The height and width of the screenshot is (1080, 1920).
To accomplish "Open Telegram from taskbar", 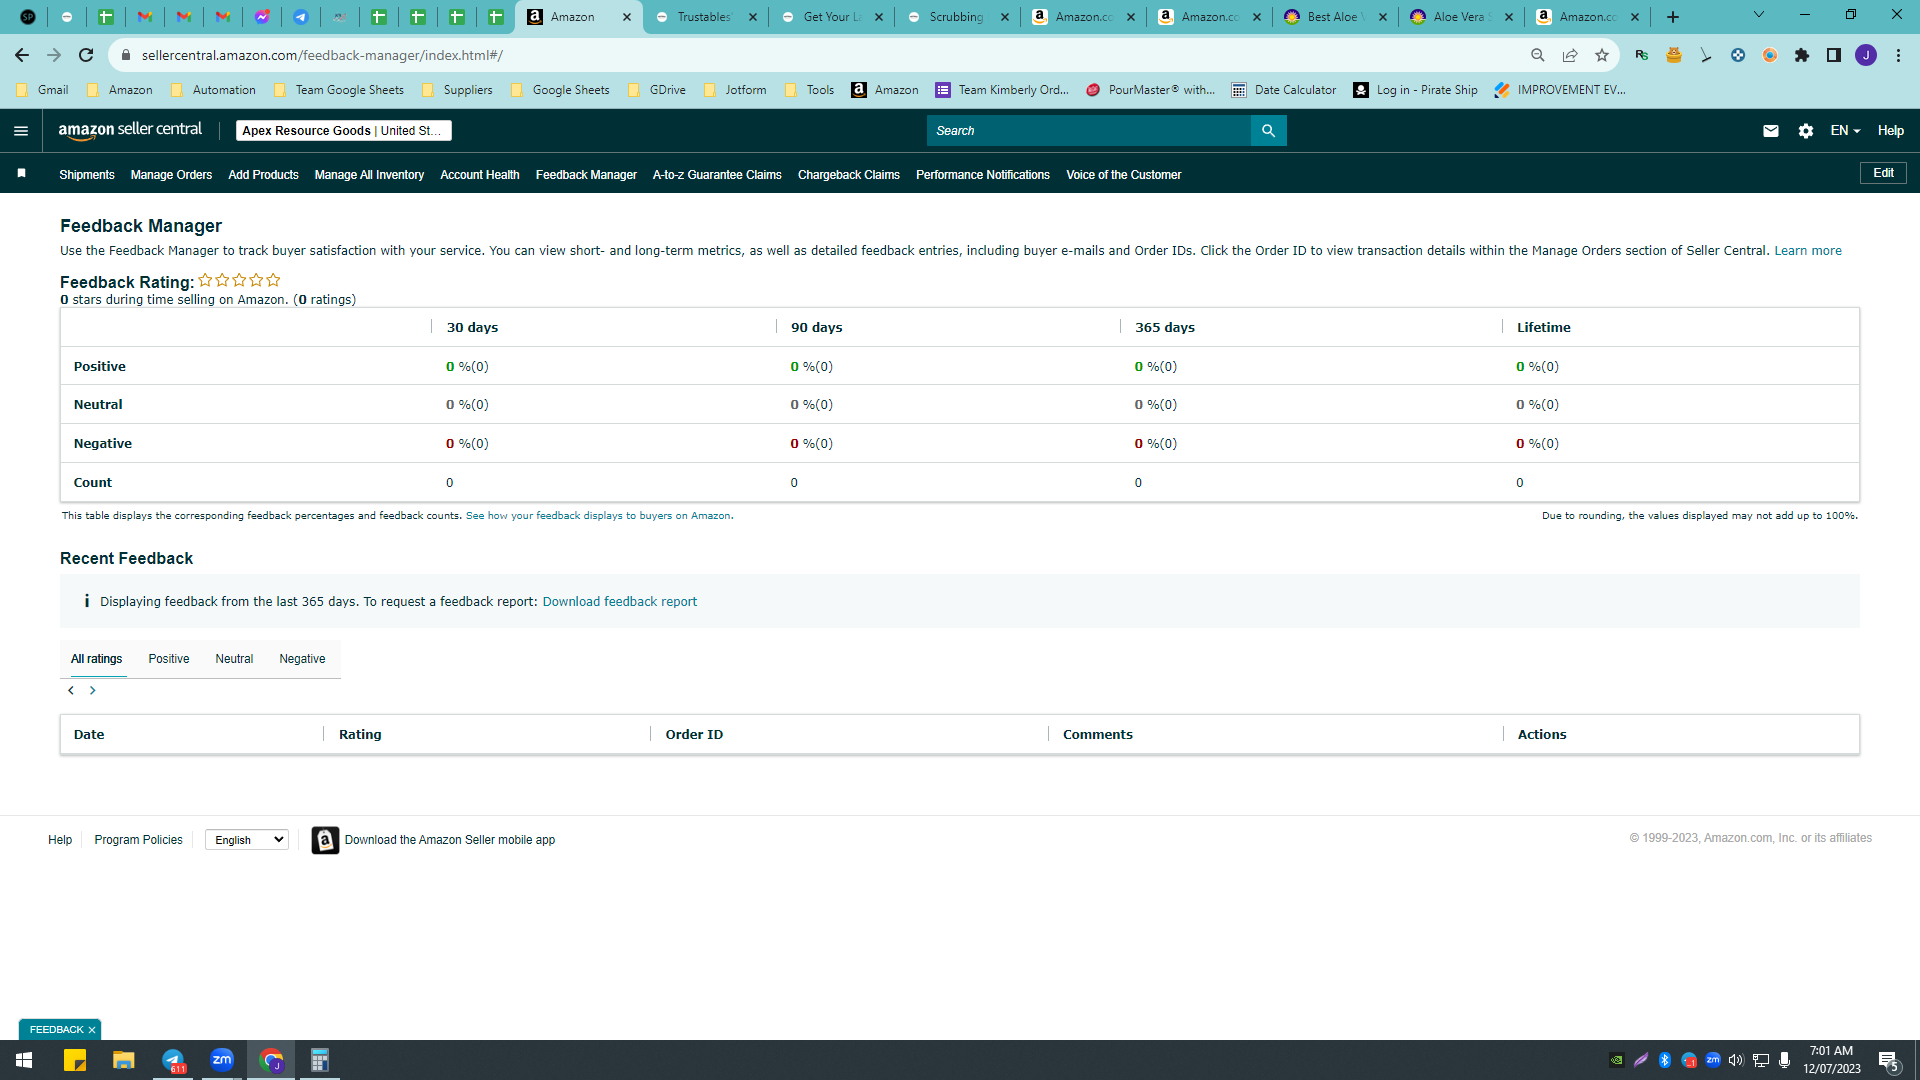I will (x=173, y=1060).
